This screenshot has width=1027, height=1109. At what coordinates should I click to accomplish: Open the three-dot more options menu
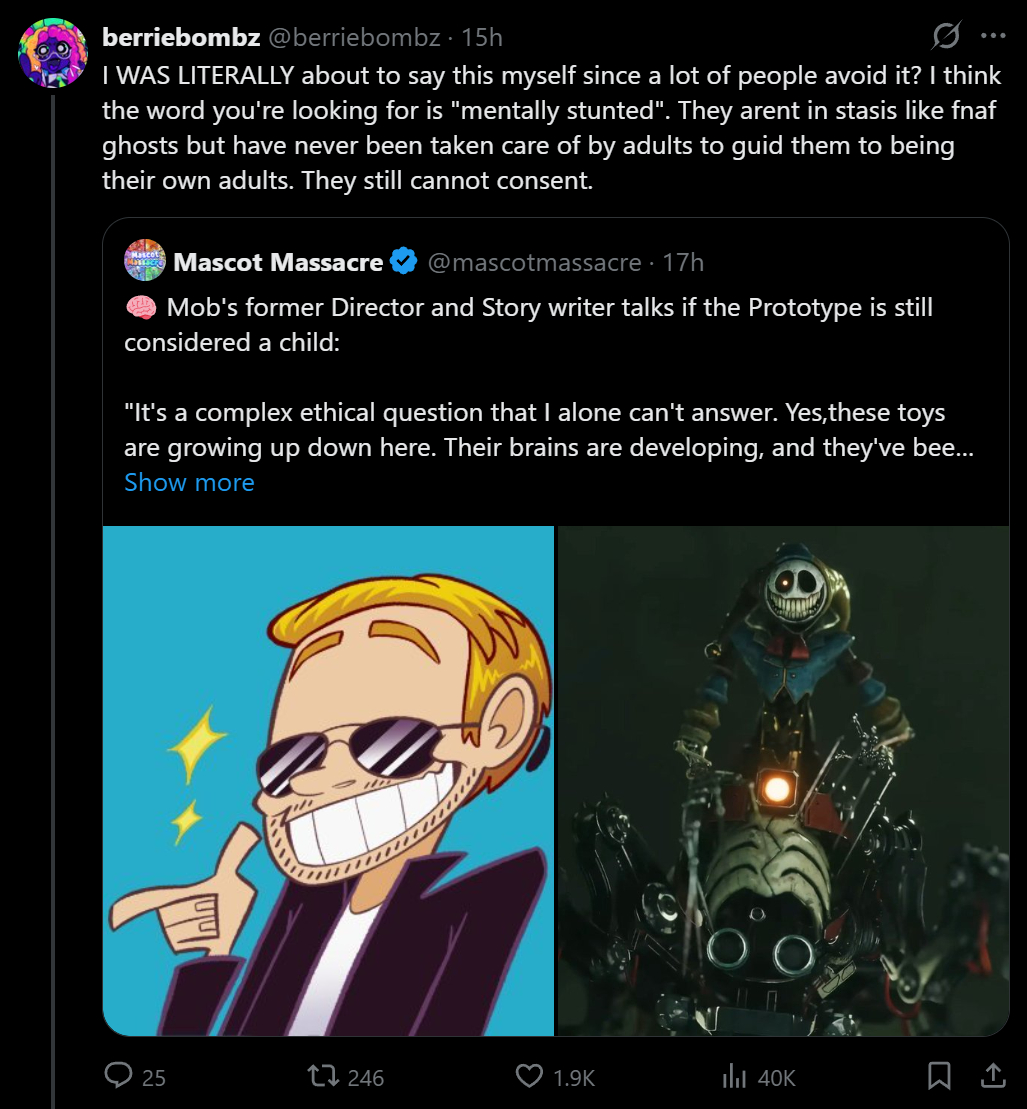pyautogui.click(x=993, y=37)
